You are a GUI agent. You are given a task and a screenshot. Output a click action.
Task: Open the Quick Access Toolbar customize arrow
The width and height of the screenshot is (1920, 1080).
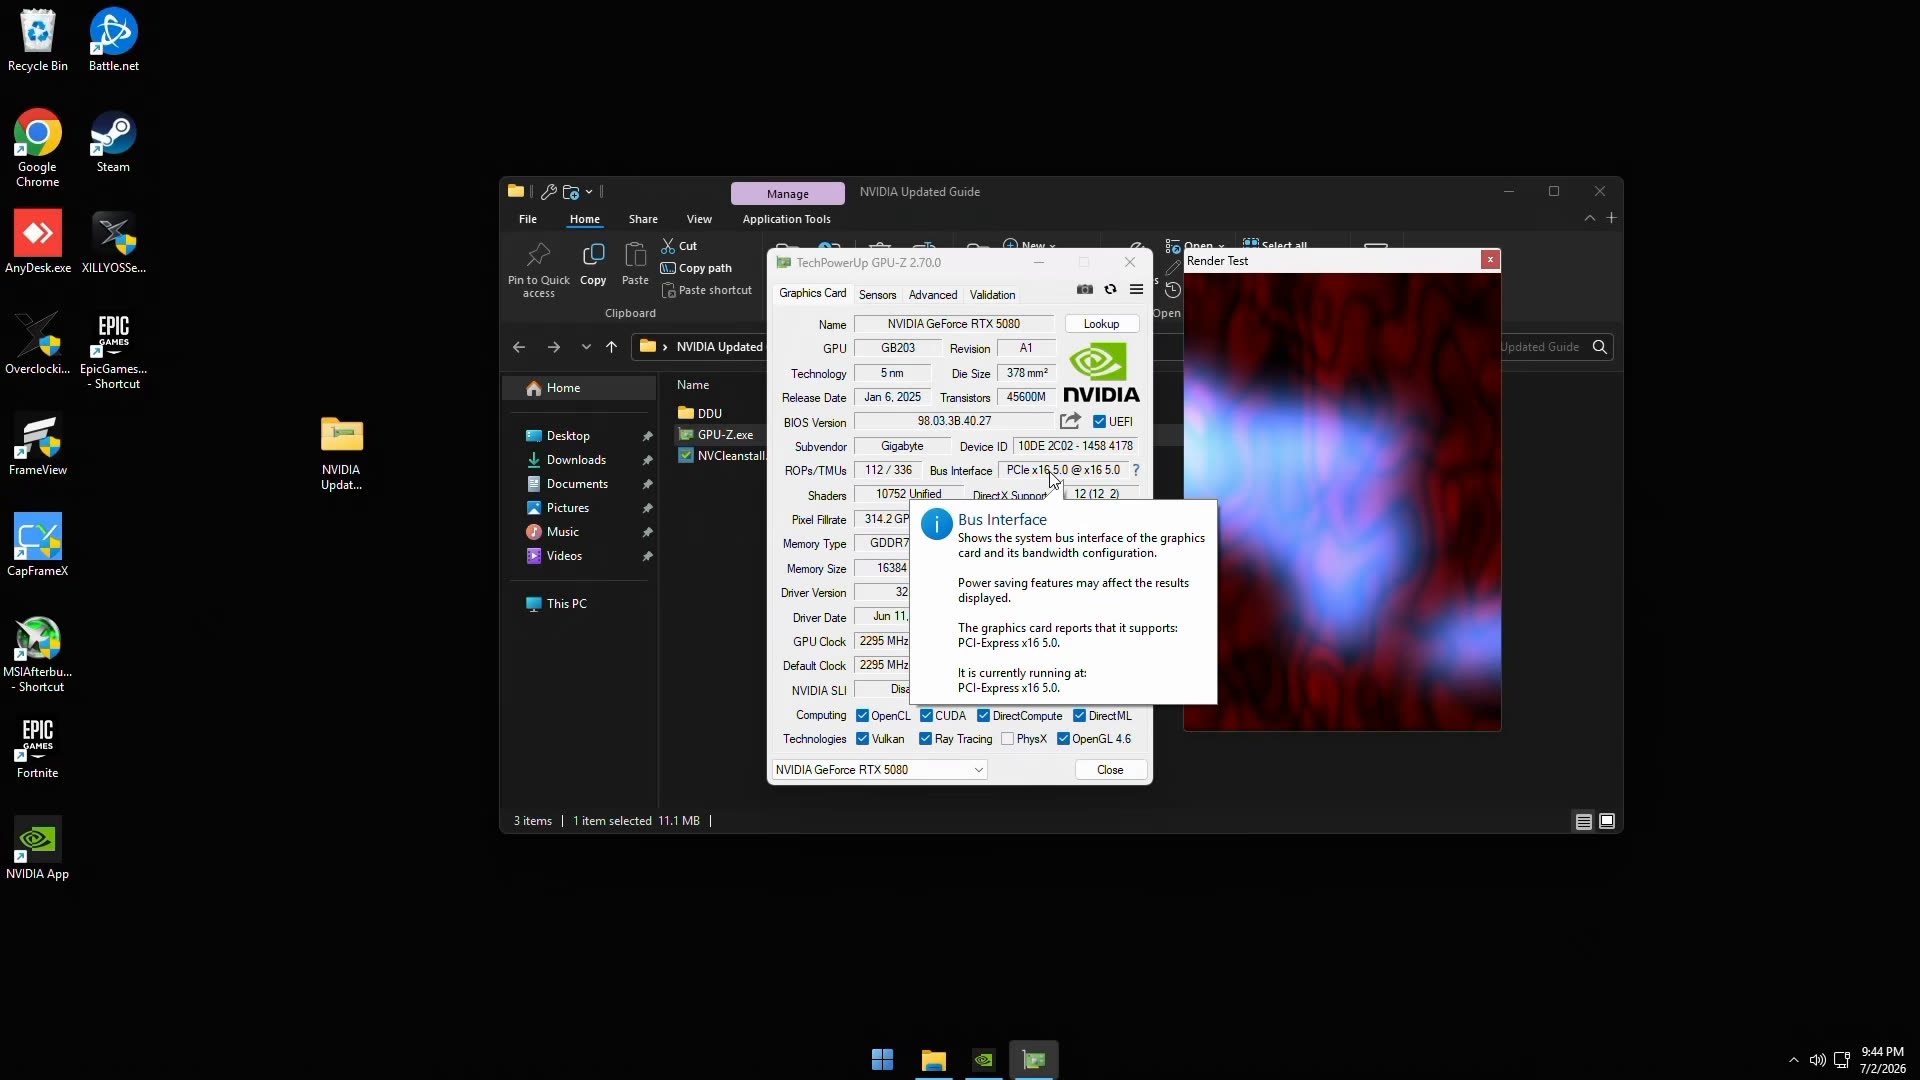589,192
